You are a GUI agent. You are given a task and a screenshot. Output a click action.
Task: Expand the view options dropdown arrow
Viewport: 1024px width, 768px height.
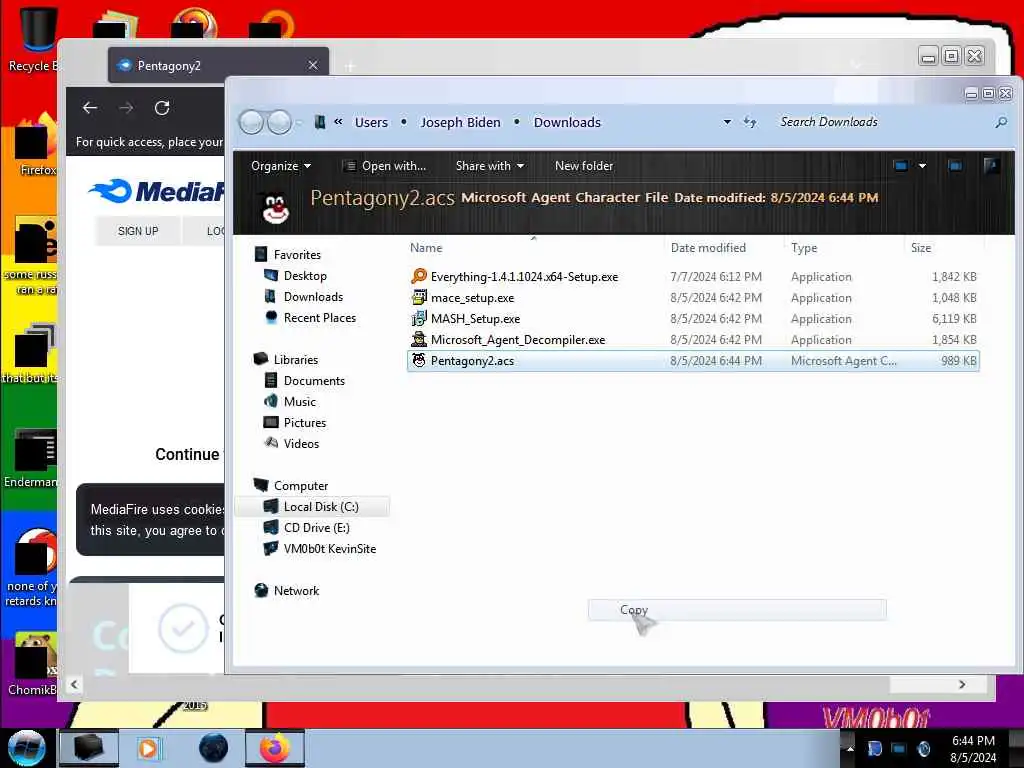tap(922, 166)
